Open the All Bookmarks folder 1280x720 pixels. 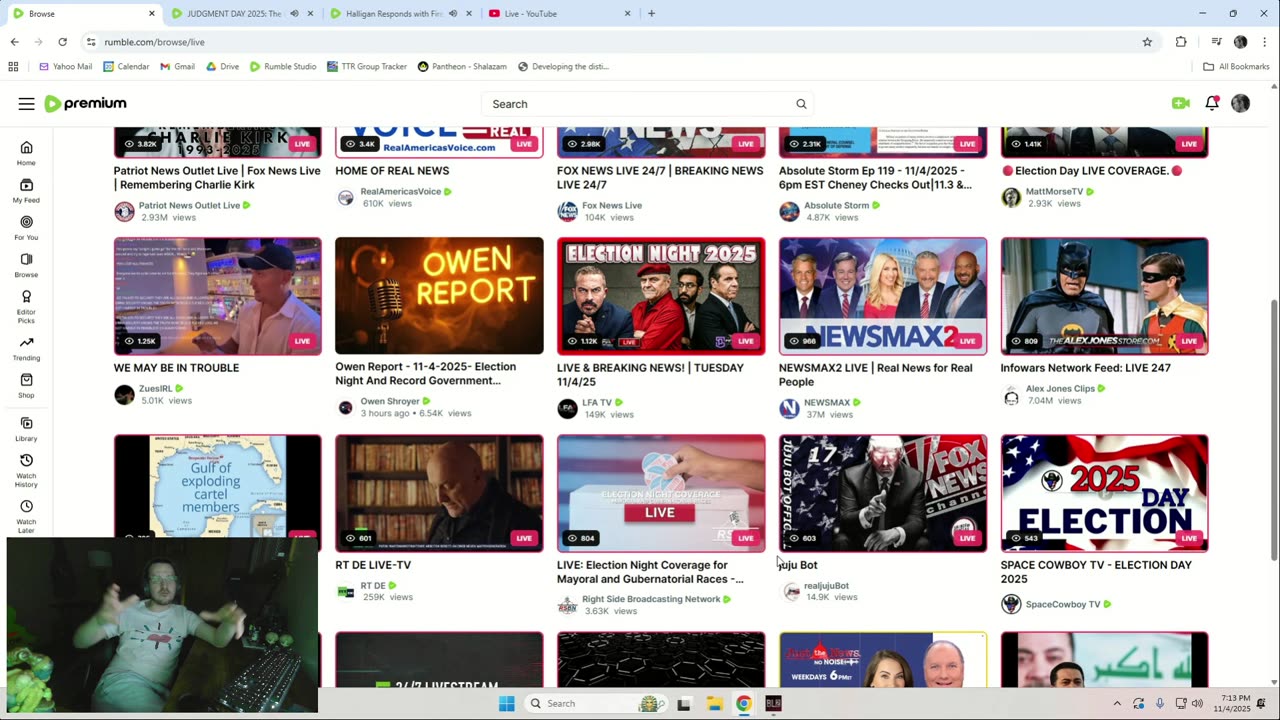coord(1236,67)
